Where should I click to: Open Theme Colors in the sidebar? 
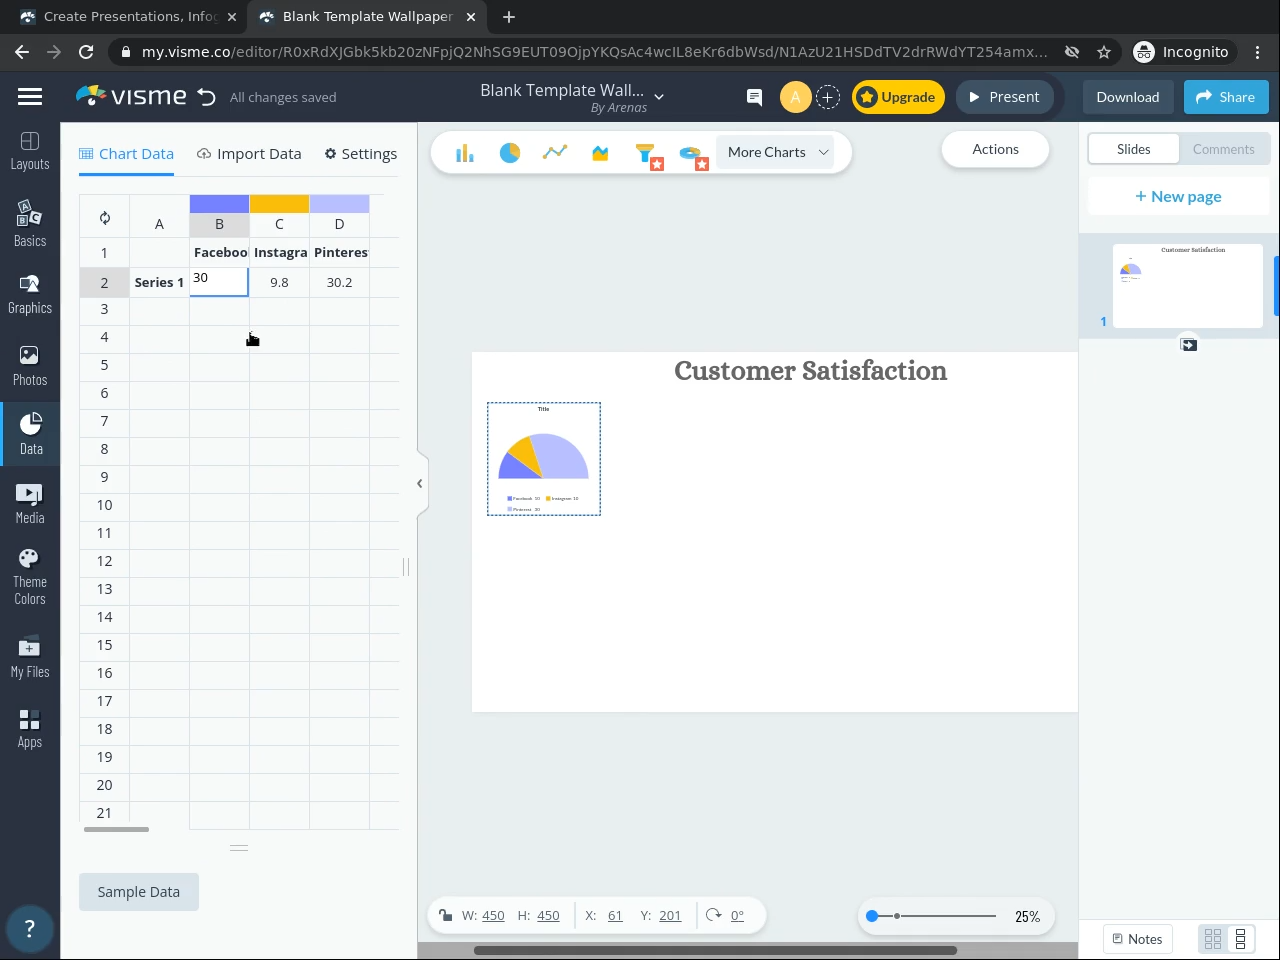click(30, 577)
